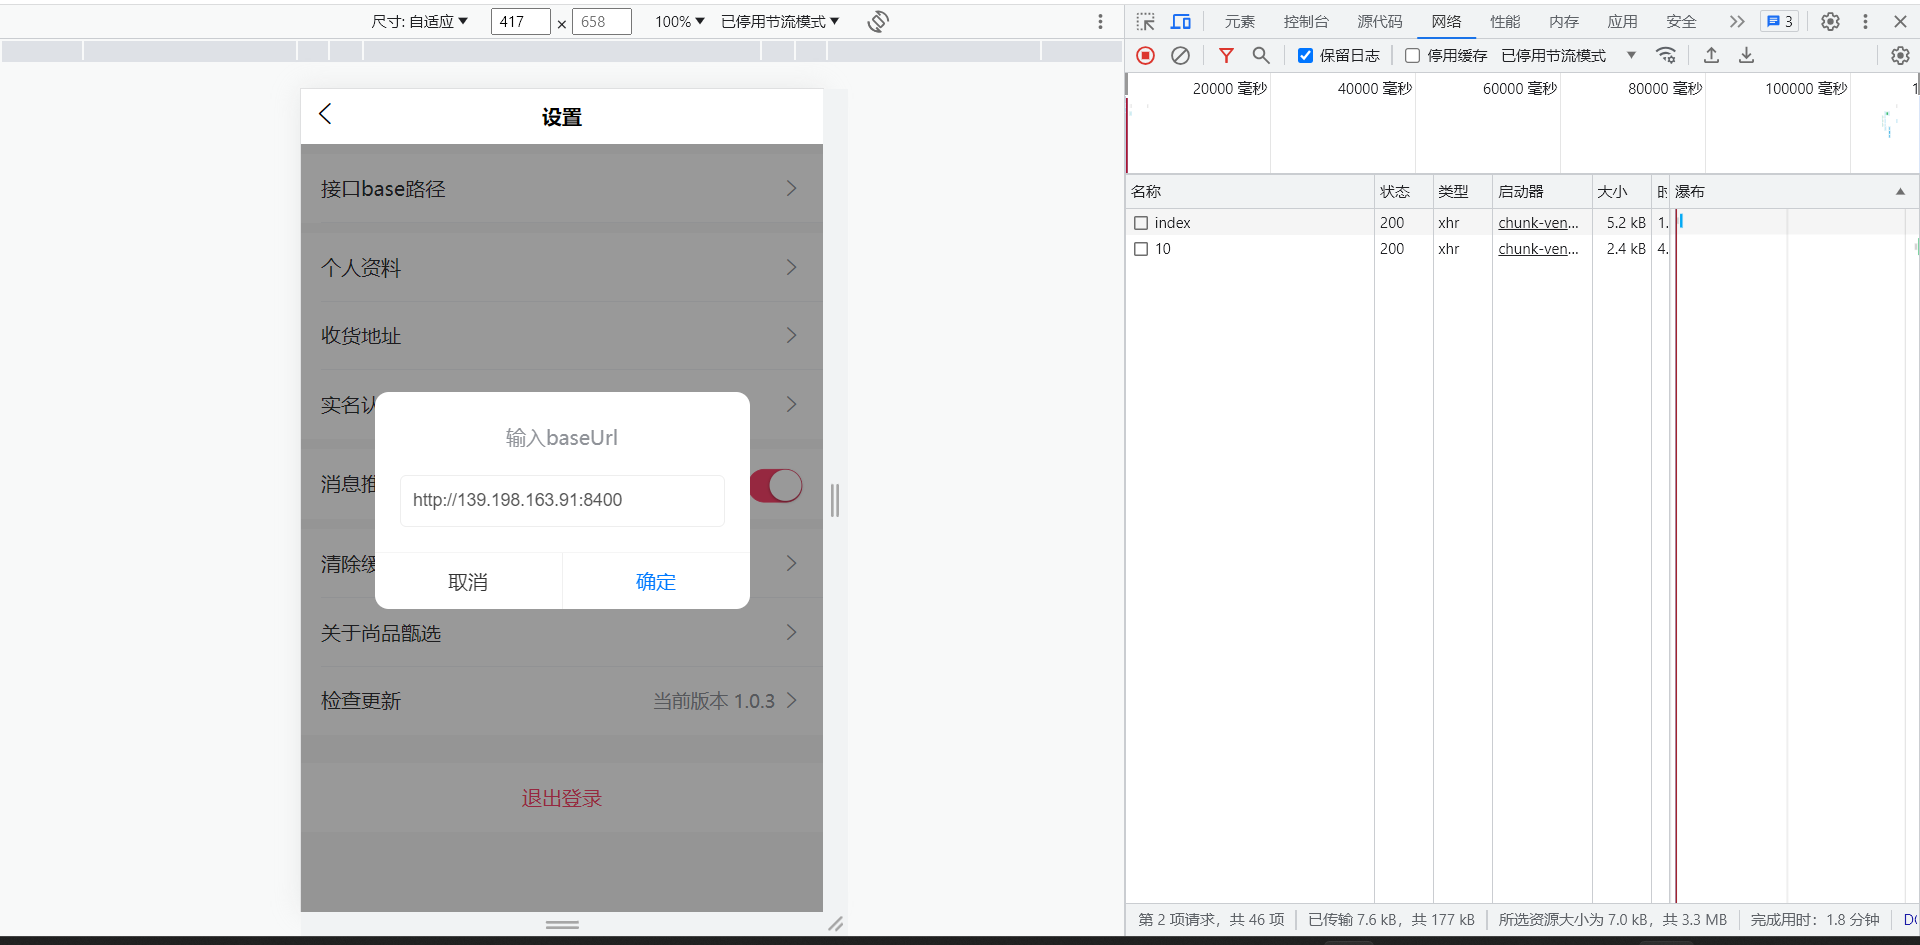Switch to the 控制台 tab
The image size is (1920, 945).
click(1306, 22)
